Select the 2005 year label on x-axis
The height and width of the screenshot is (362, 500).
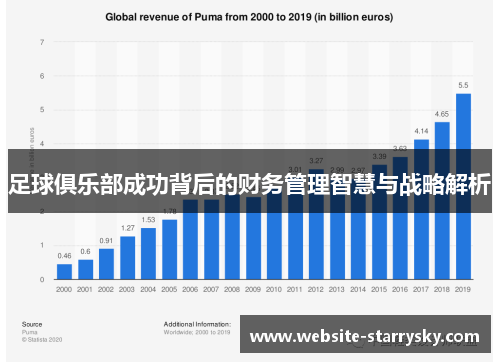(169, 289)
